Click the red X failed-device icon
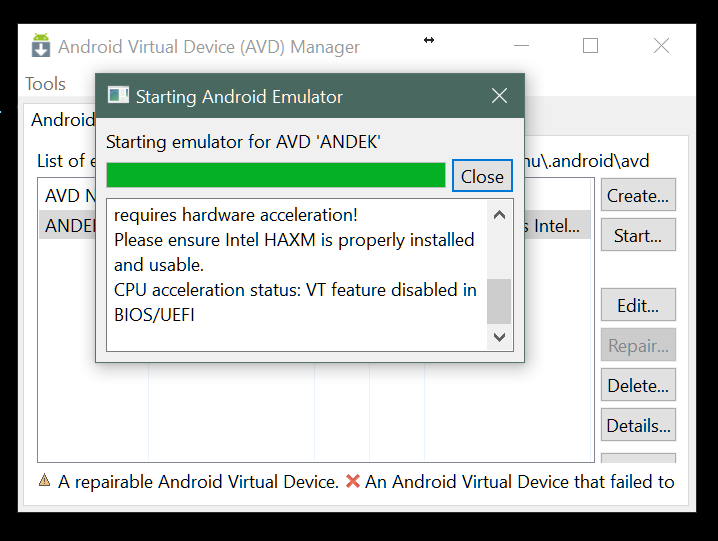Screen dimensions: 718x541 pos(352,481)
